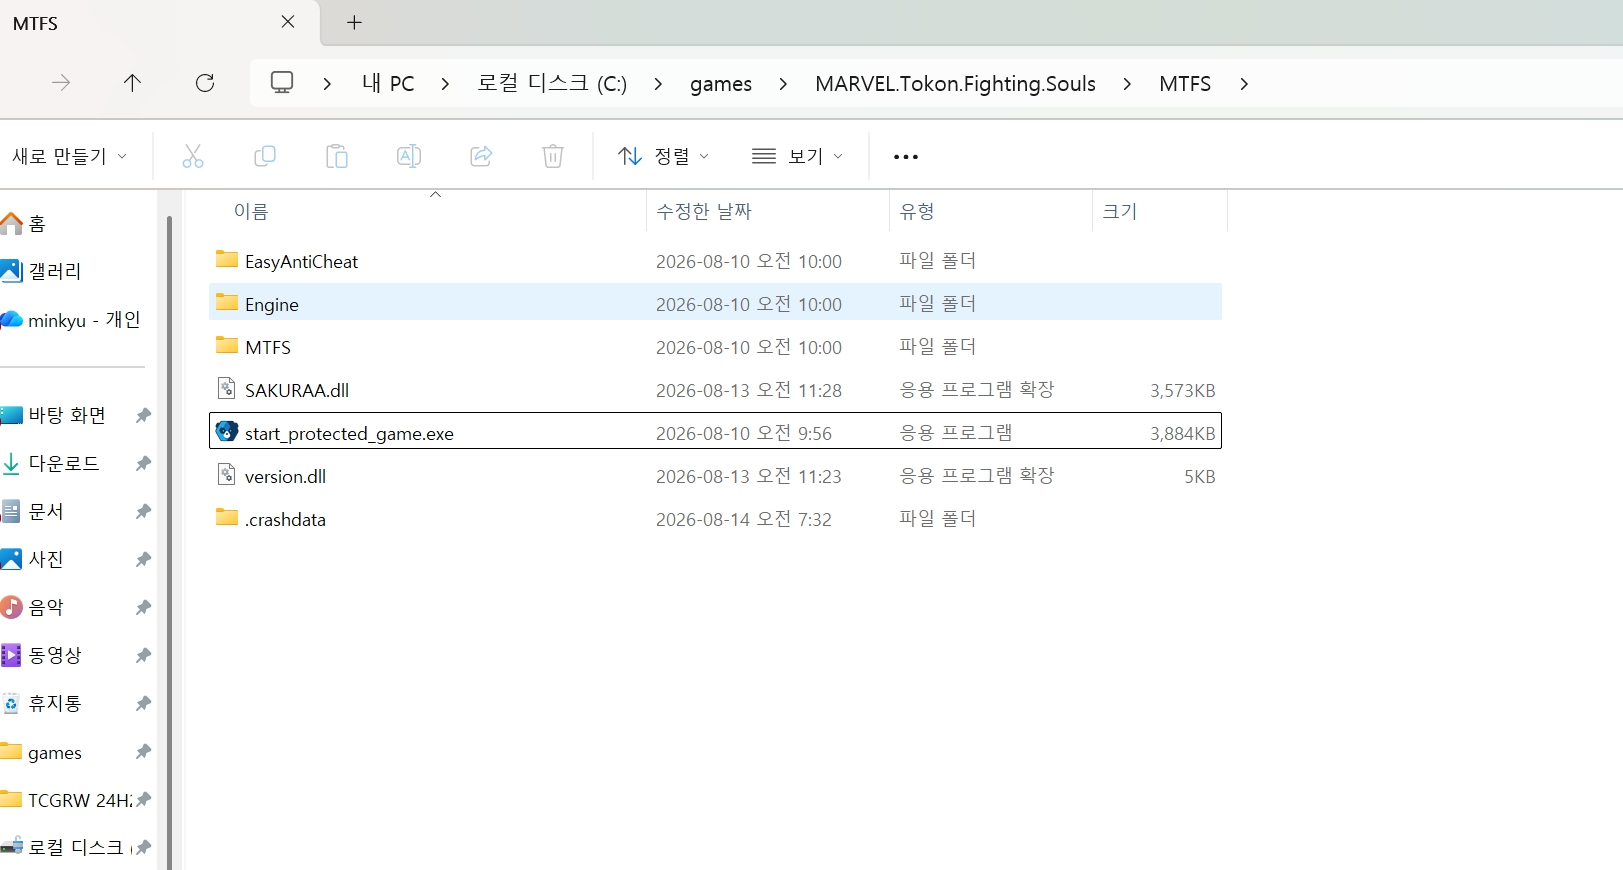The height and width of the screenshot is (870, 1623).
Task: Expand chevron after 내 PC breadcrumb
Action: point(445,84)
